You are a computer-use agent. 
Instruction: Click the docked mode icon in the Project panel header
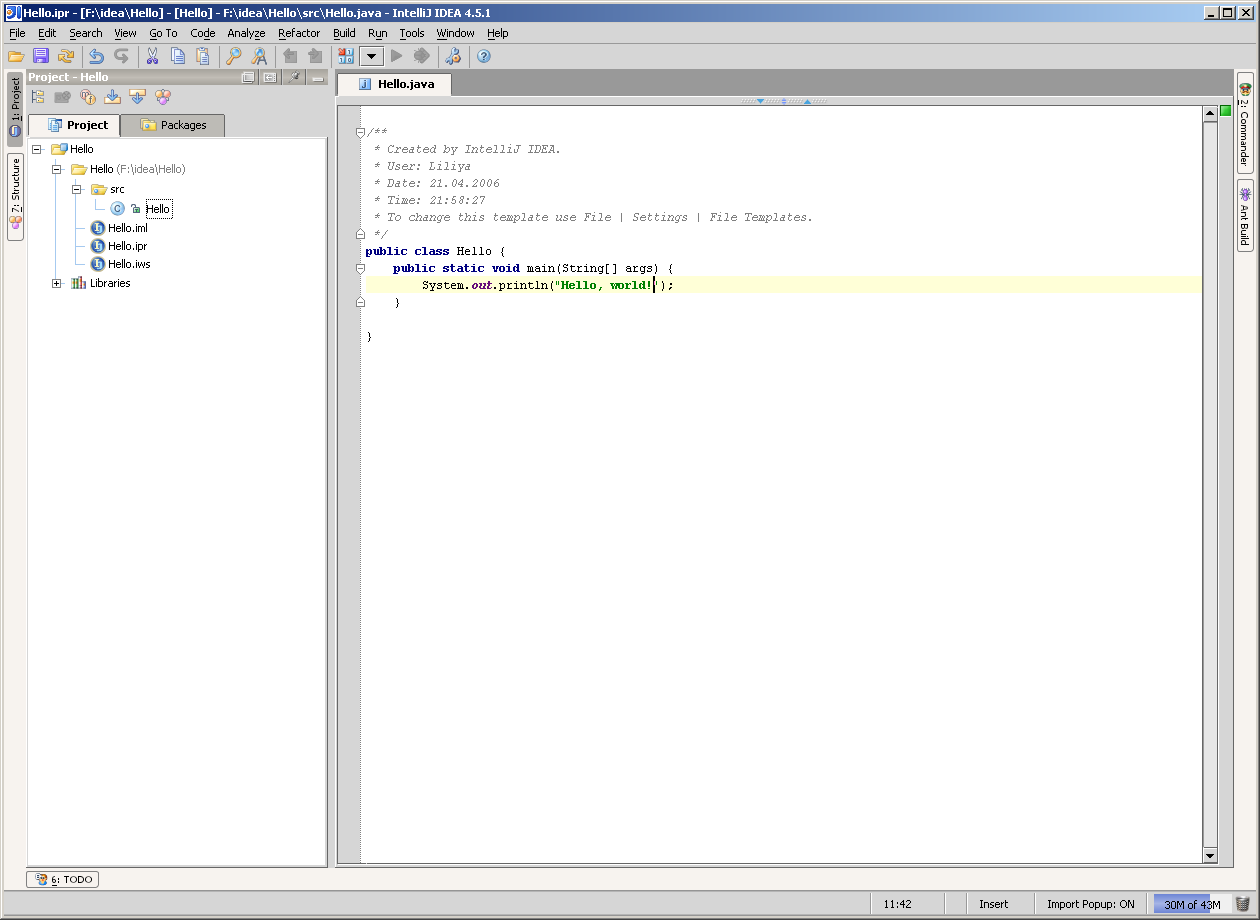coord(270,77)
